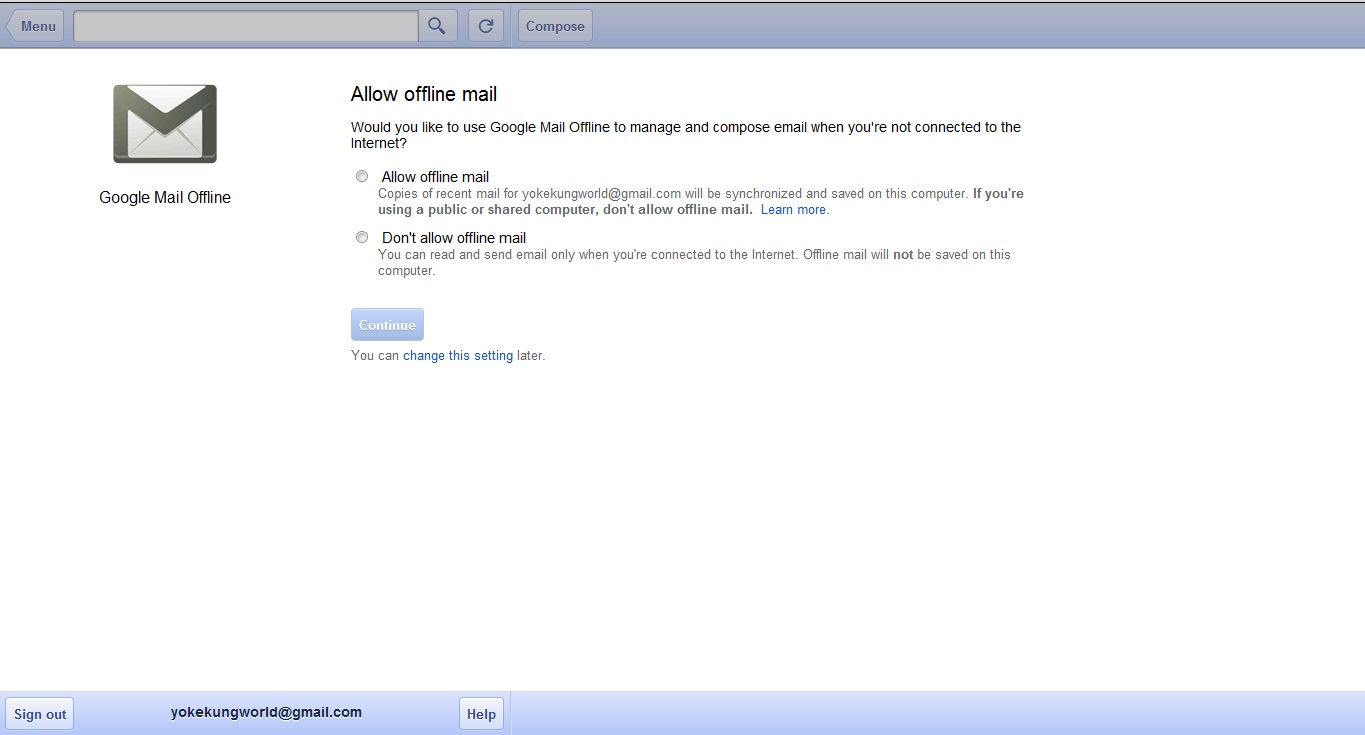Focus the search input field
Viewport: 1365px width, 735px height.
pyautogui.click(x=246, y=26)
